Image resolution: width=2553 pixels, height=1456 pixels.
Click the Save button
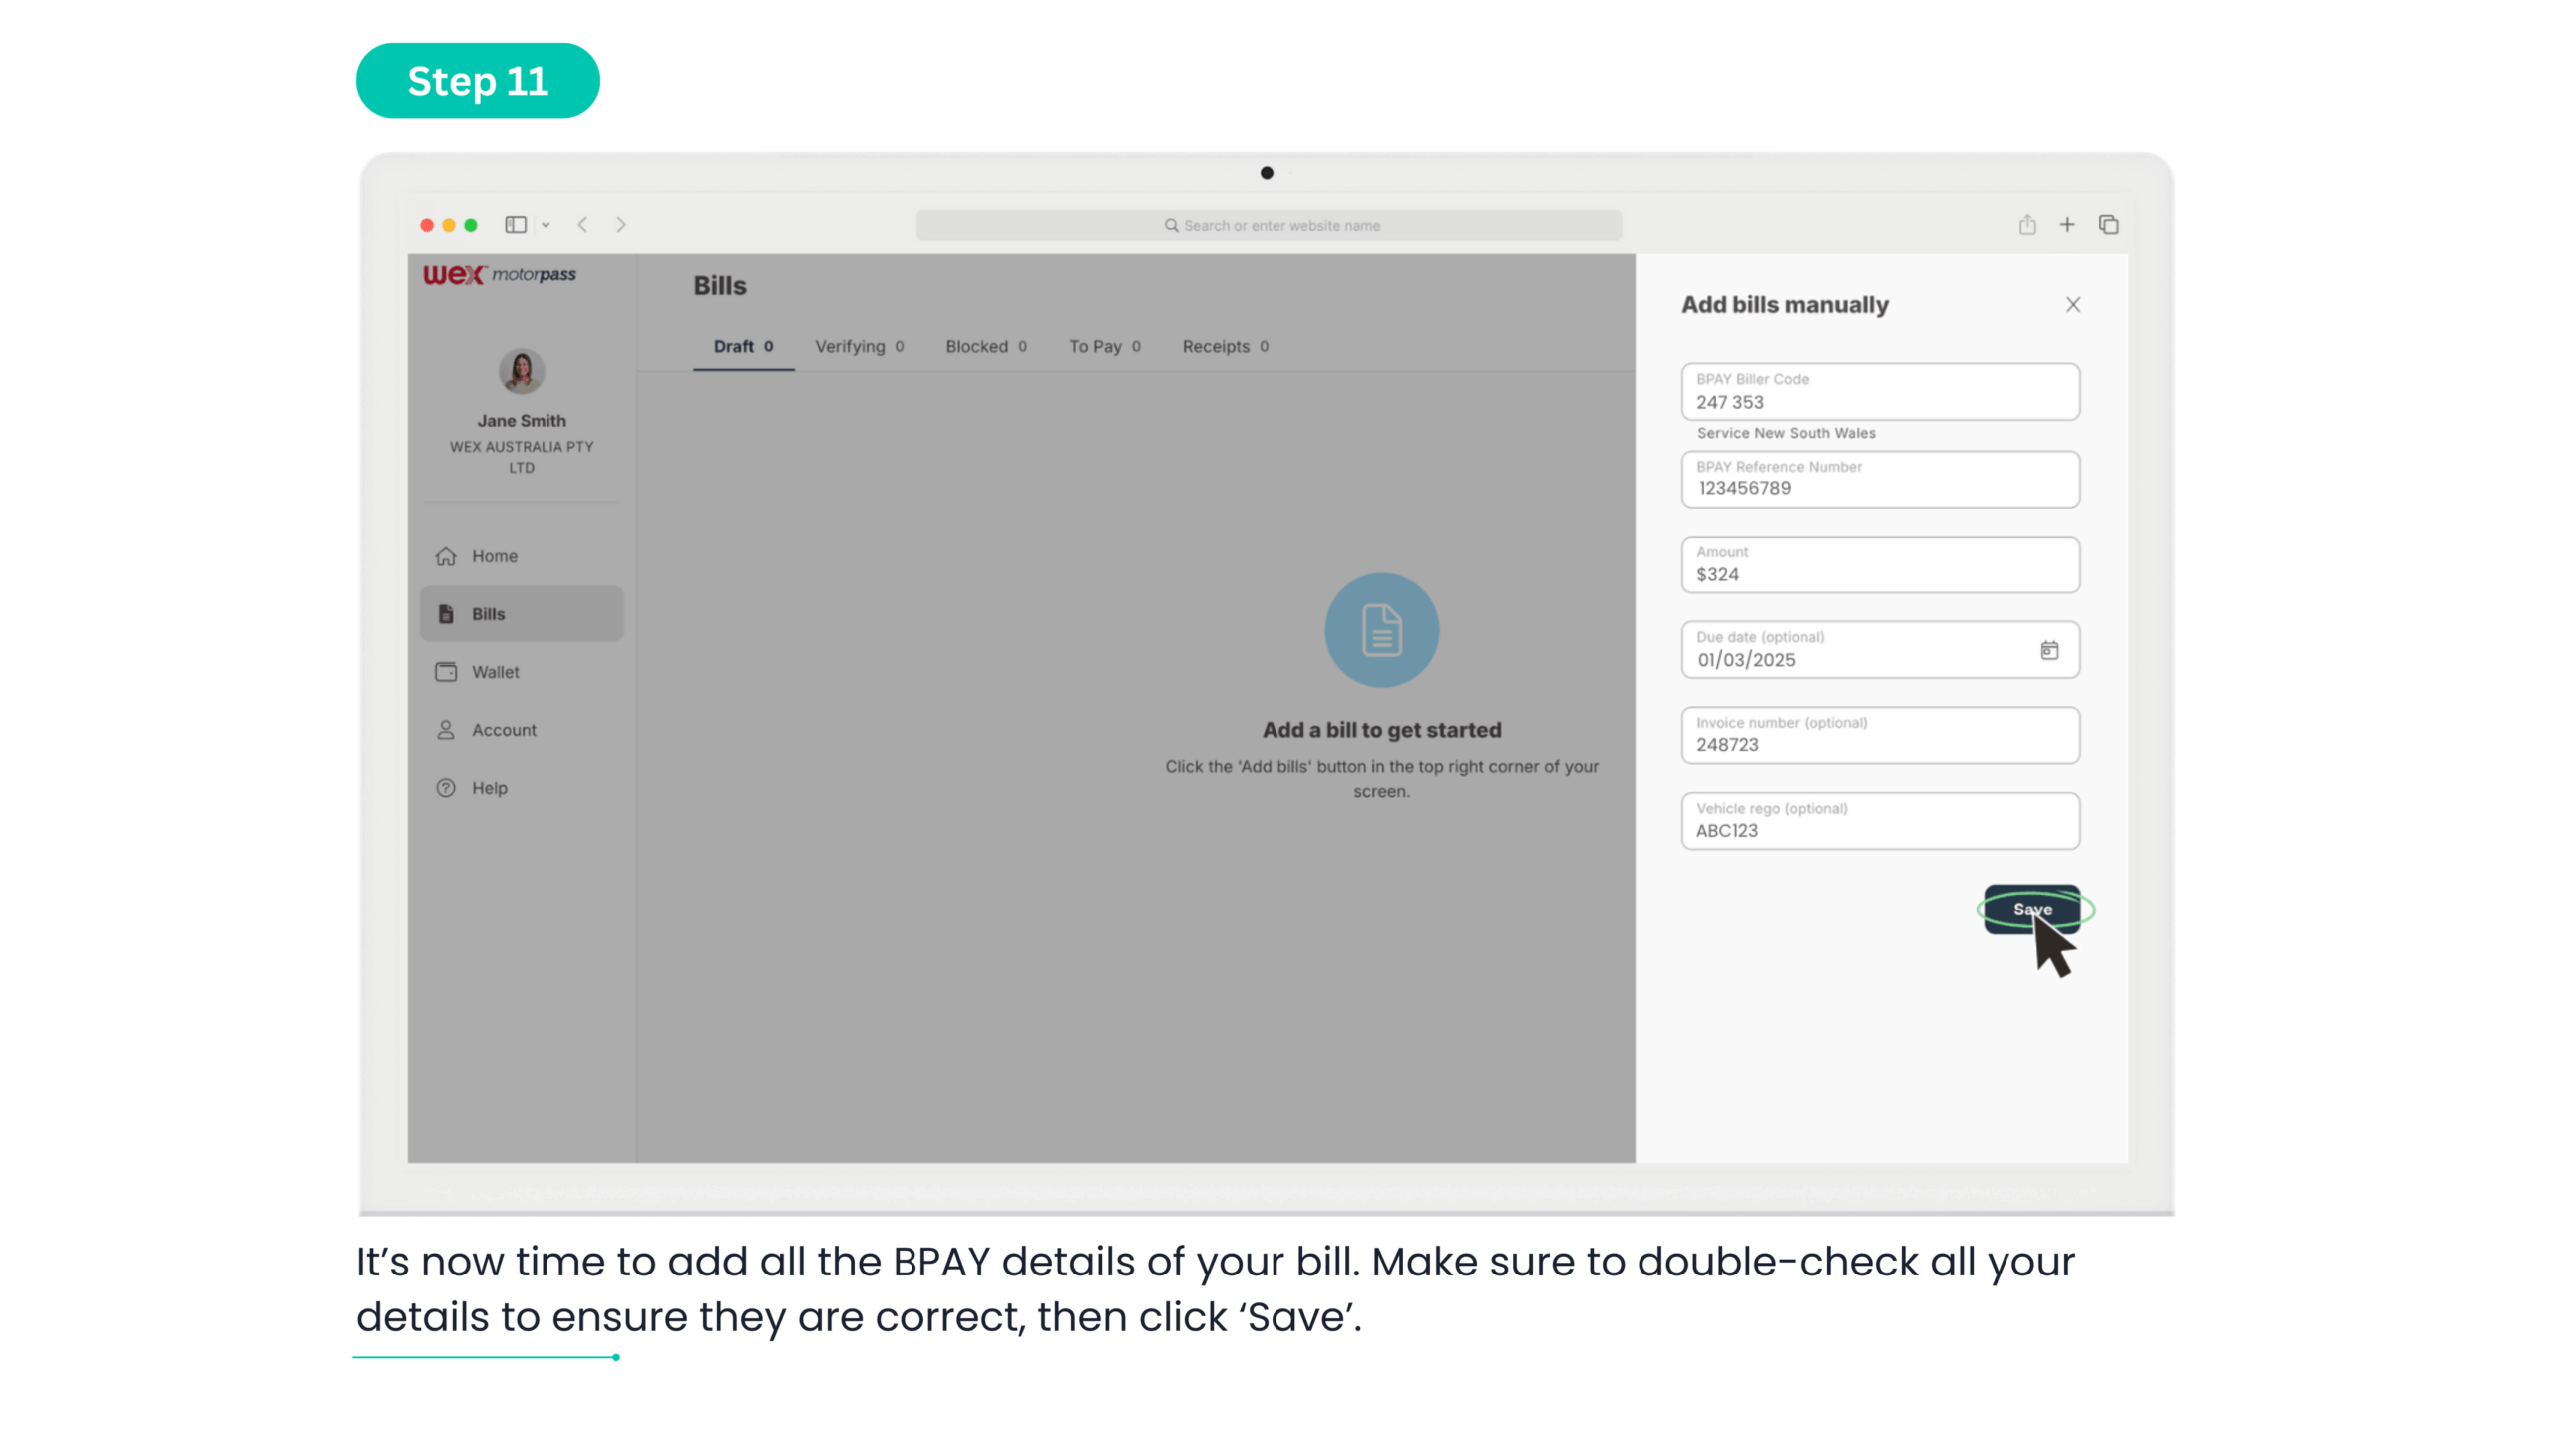2031,909
